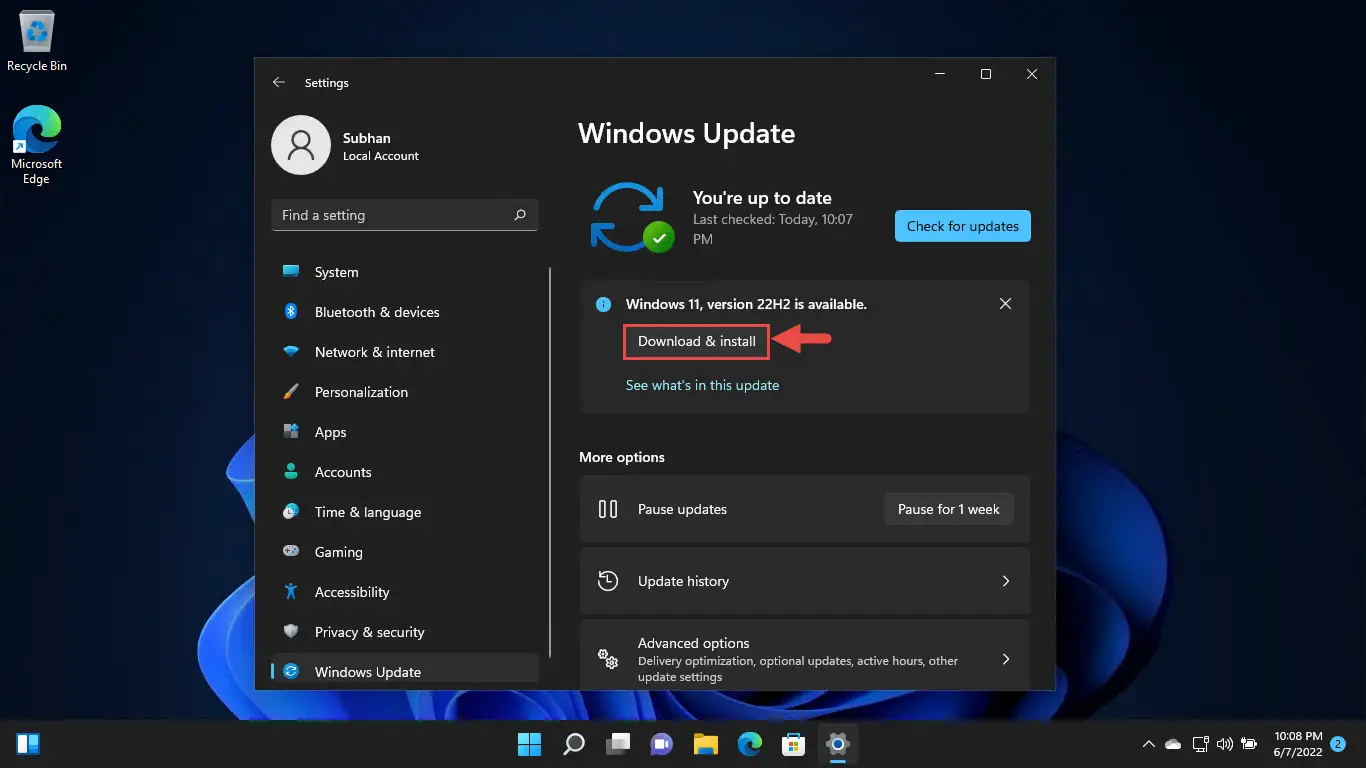The width and height of the screenshot is (1366, 768).
Task: Open Personalization settings
Action: pos(405,392)
